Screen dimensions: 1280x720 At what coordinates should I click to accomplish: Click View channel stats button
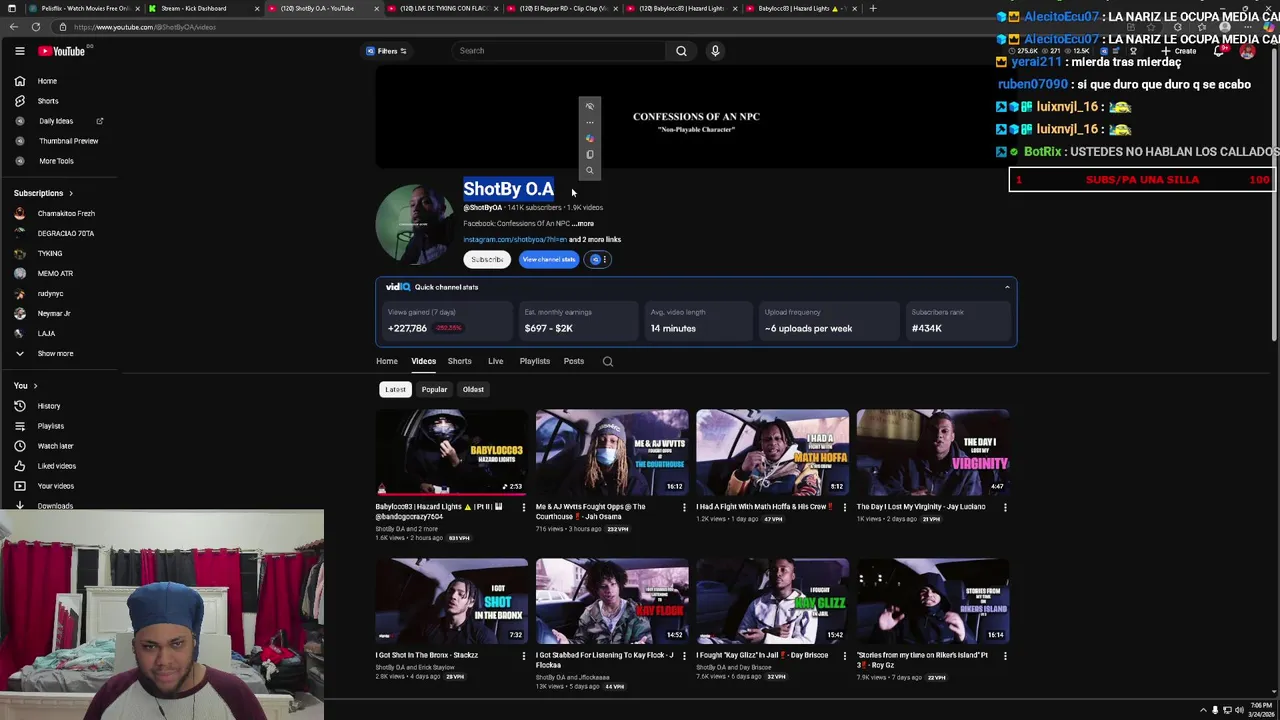[x=549, y=260]
